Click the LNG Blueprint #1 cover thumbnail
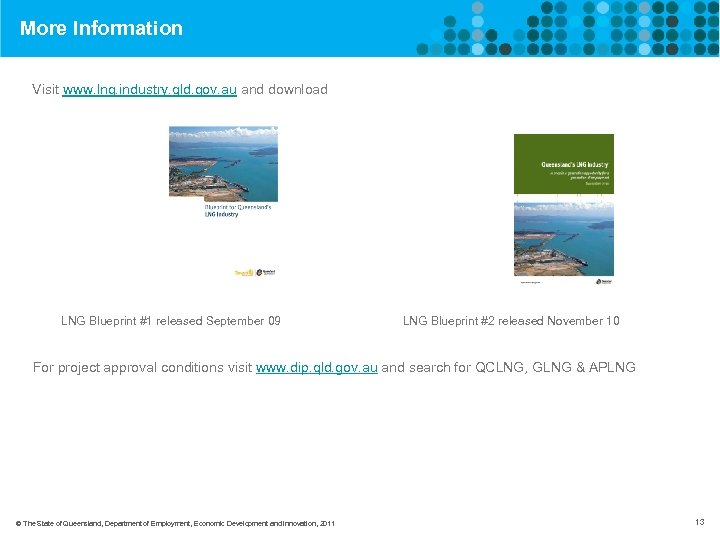 223,202
